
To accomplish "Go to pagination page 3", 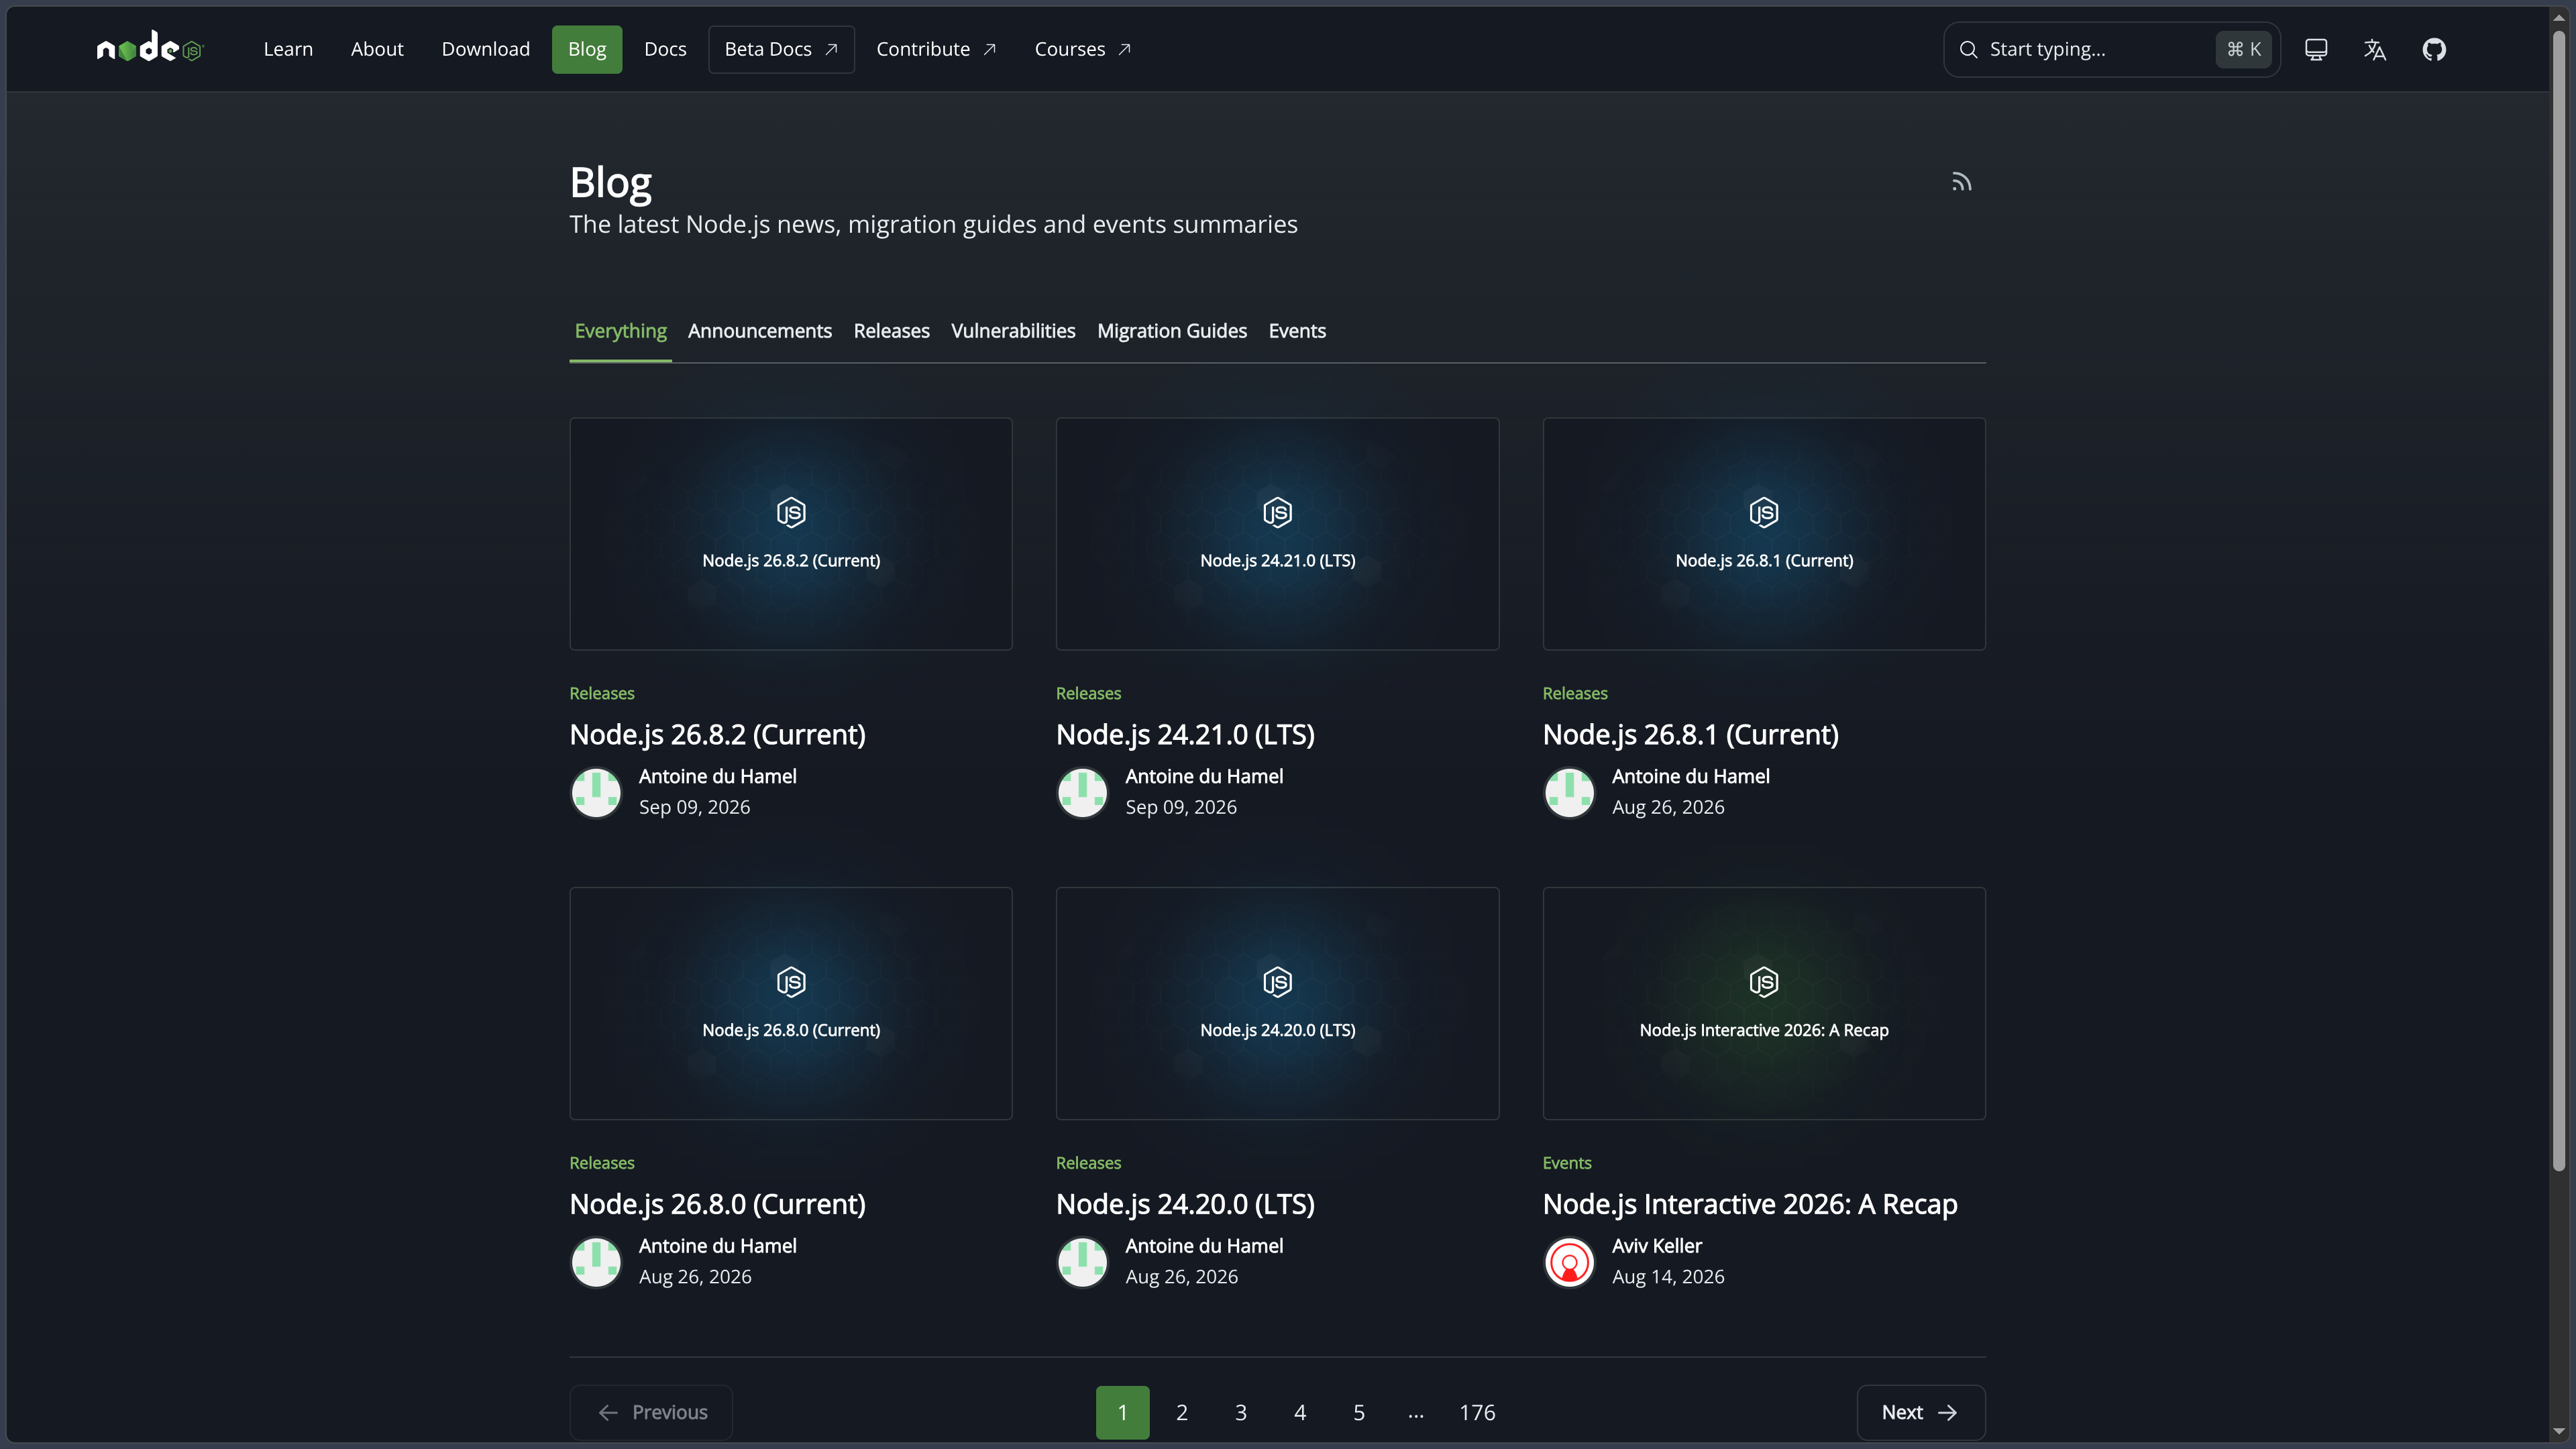I will tap(1240, 1412).
